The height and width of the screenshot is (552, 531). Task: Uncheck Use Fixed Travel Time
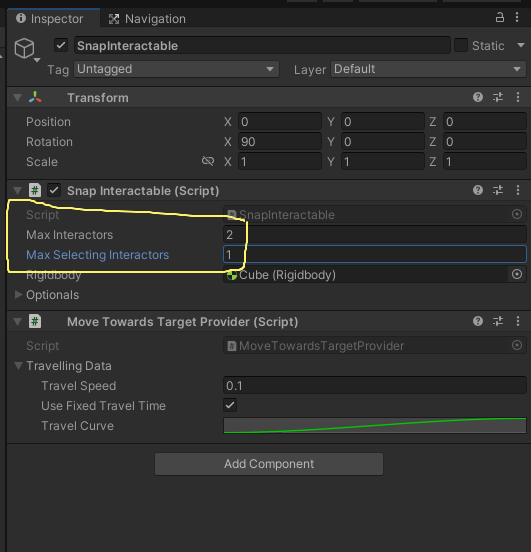pos(230,405)
